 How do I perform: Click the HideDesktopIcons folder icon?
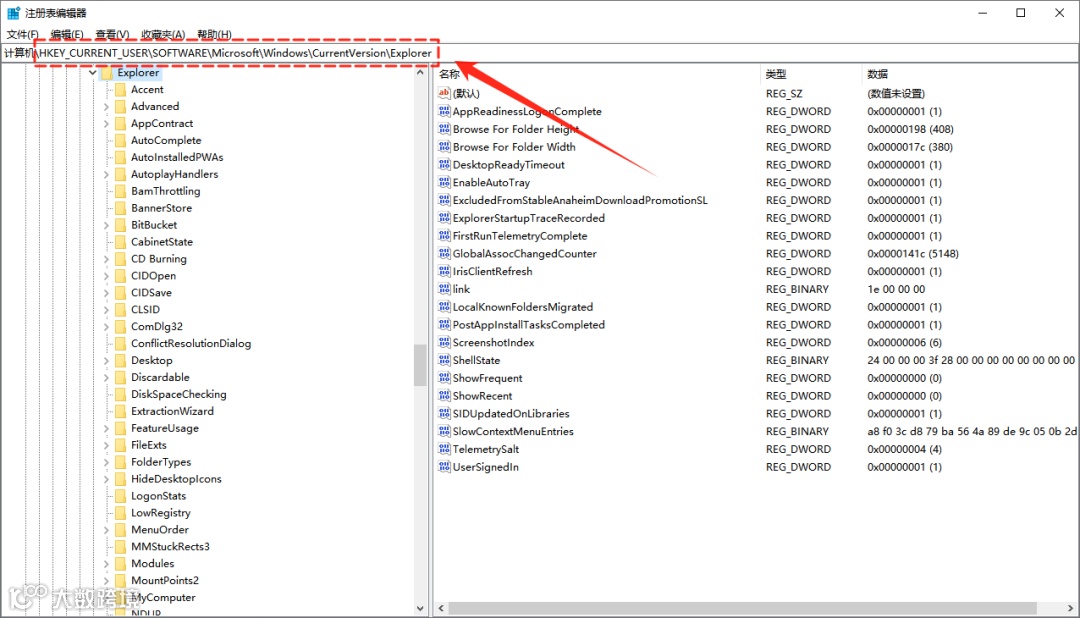(x=121, y=479)
